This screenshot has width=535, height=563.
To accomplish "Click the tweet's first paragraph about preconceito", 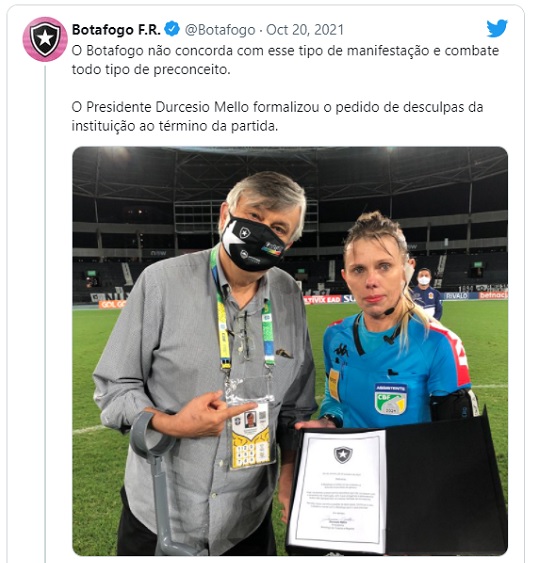I will (285, 60).
